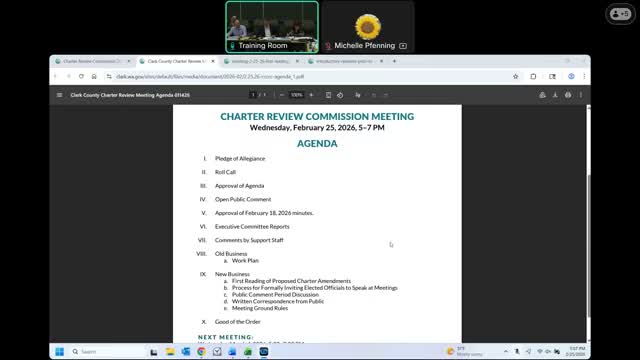The image size is (640, 360).
Task: Open the PDF viewer sidebar menu icon
Action: [x=60, y=95]
